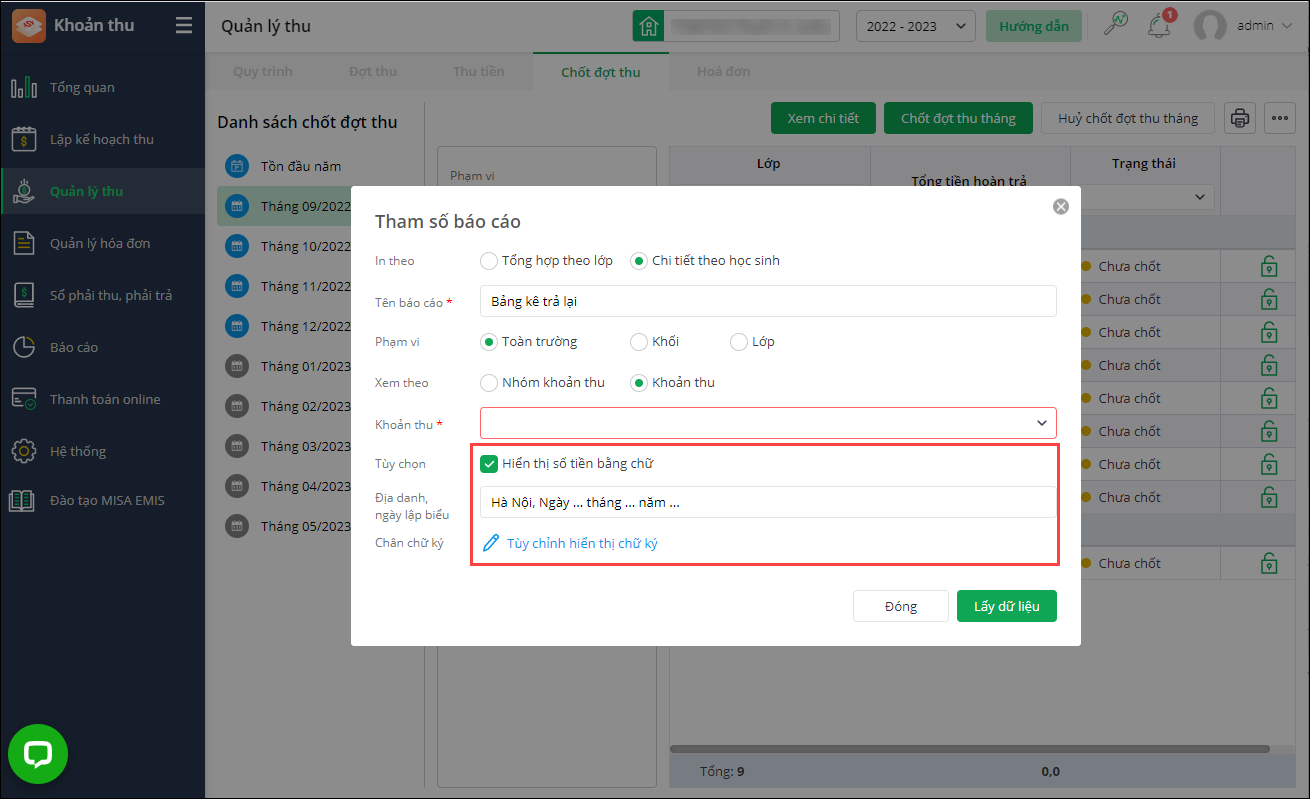
Task: Select Tháng 11/2022 in the list
Action: pyautogui.click(x=306, y=287)
